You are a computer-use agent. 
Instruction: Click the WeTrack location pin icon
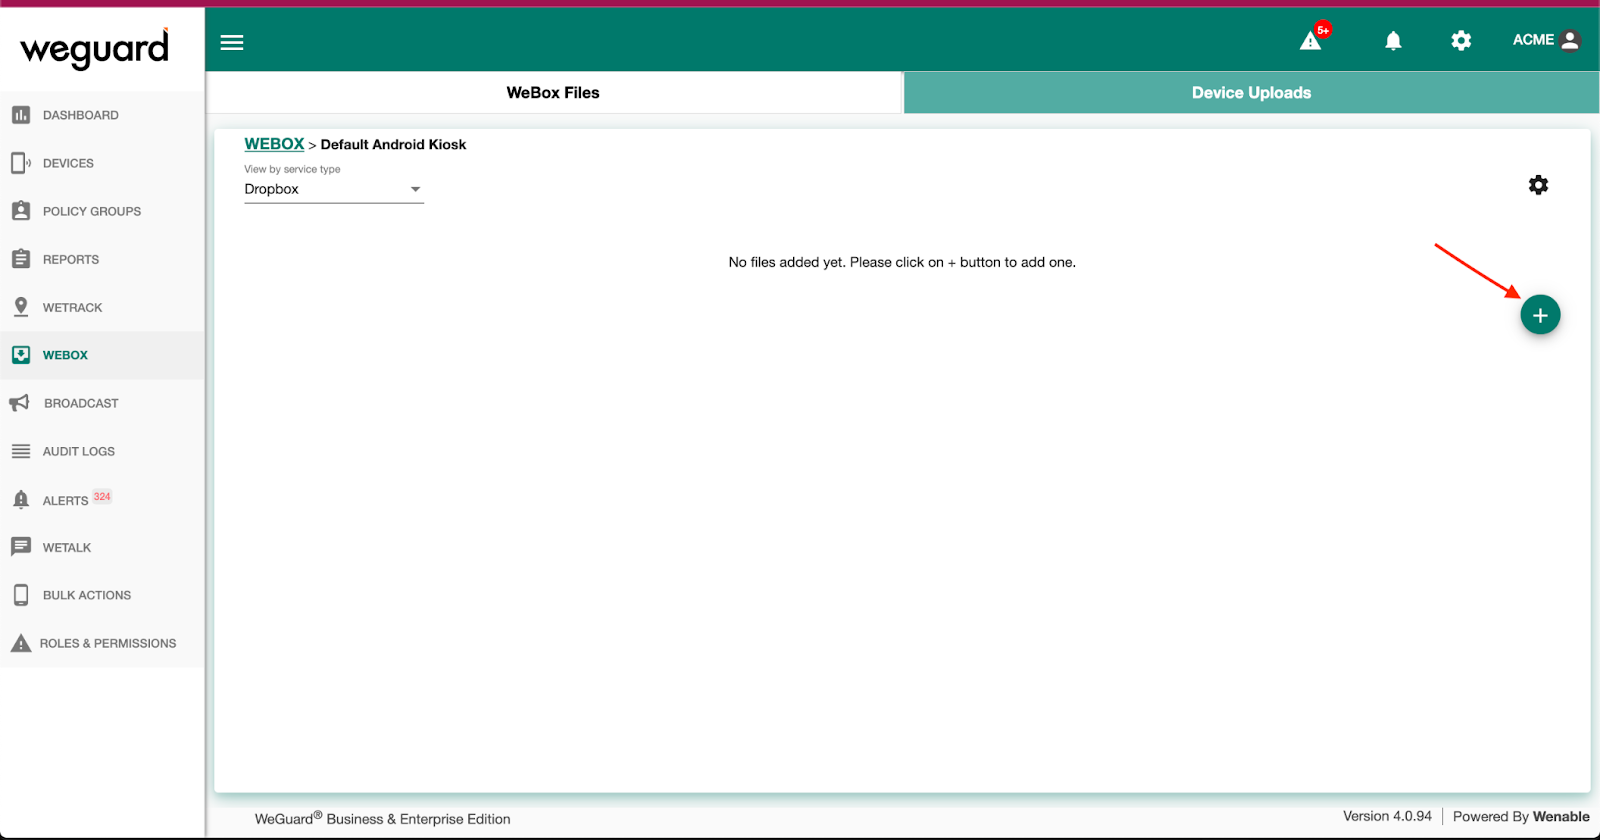[21, 307]
